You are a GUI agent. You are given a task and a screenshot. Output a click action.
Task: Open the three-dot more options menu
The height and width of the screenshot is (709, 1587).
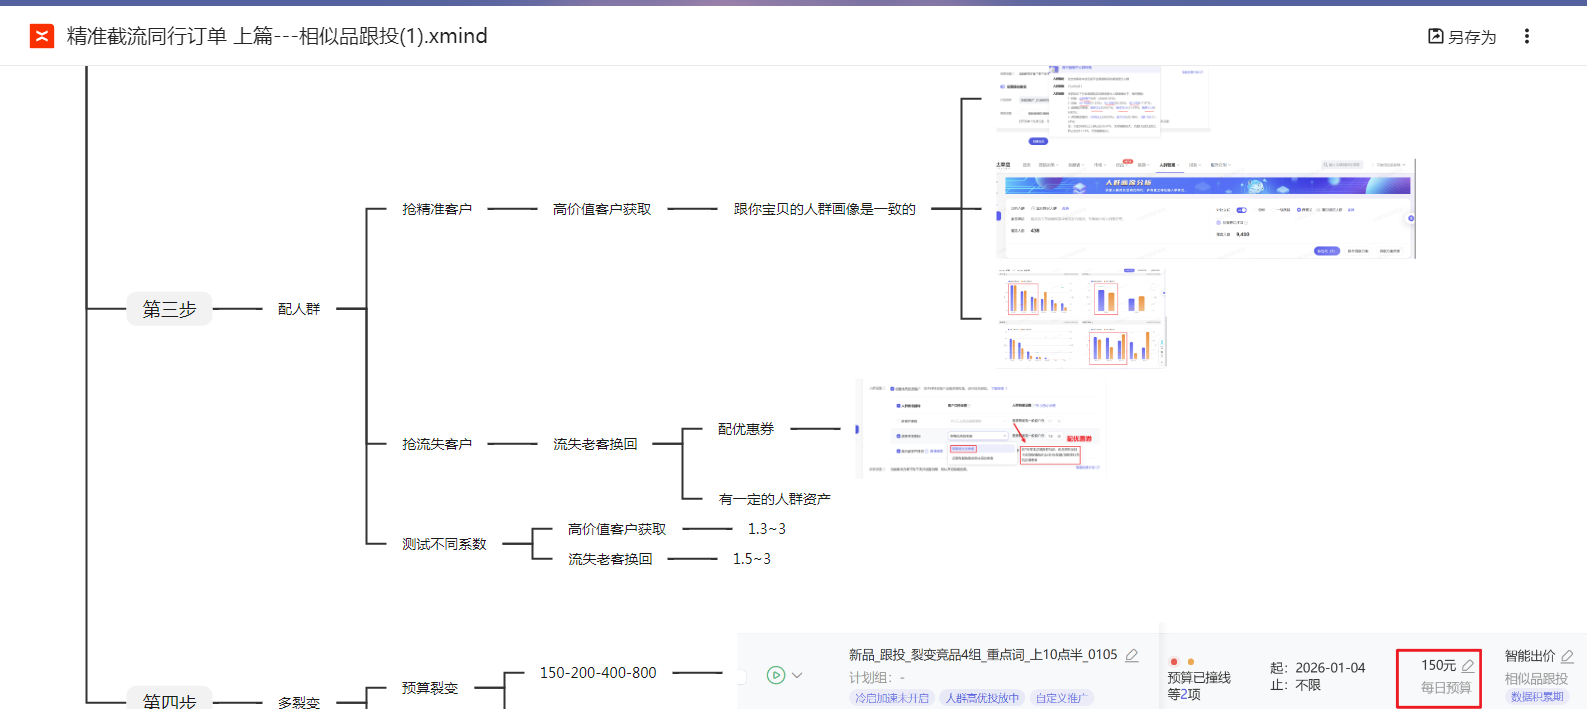coord(1526,37)
